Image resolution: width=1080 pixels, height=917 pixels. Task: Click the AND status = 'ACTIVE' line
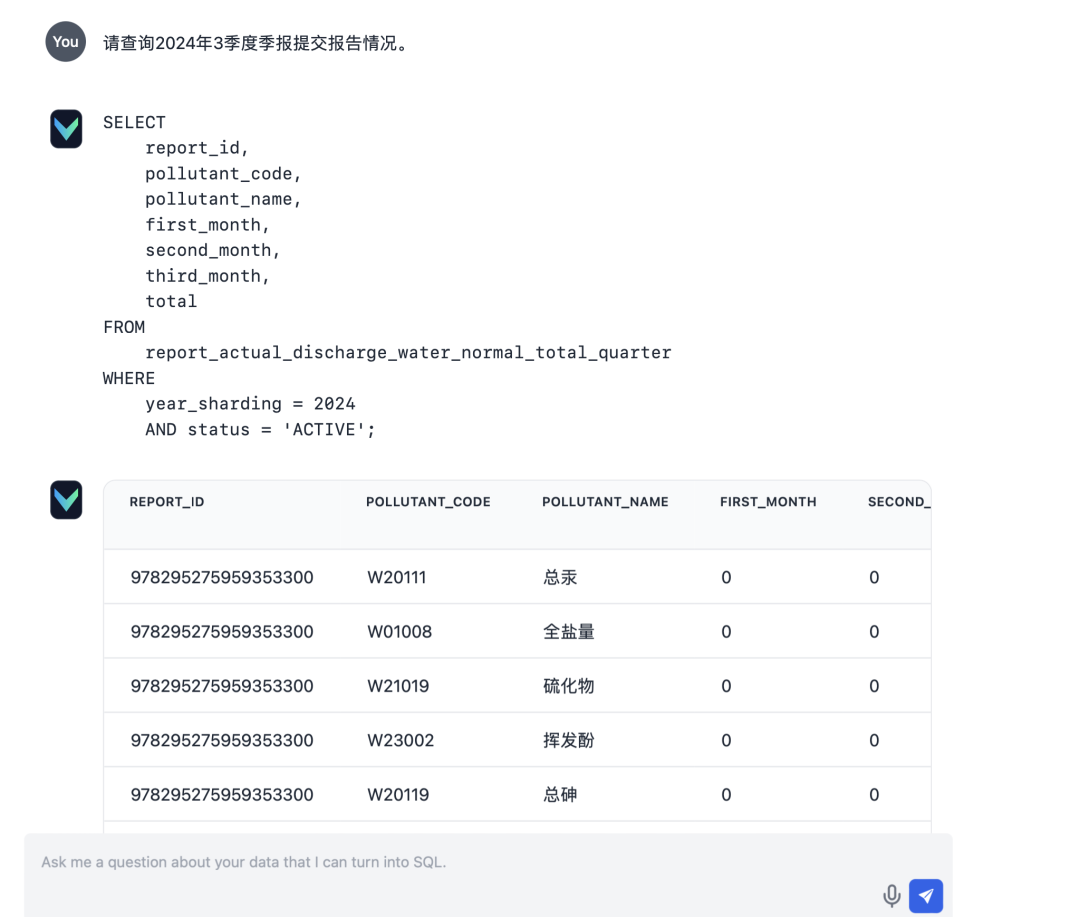click(x=260, y=430)
